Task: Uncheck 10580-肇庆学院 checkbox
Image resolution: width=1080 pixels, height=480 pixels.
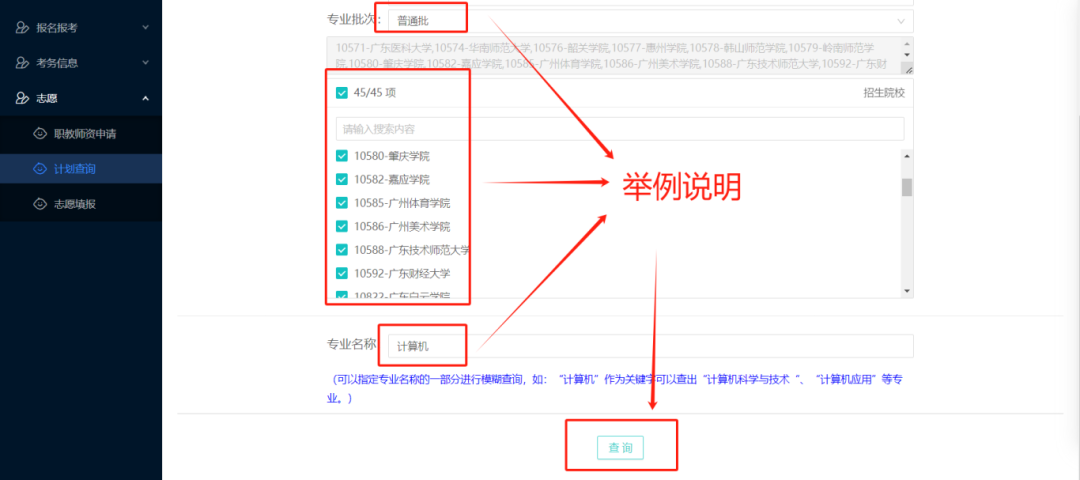Action: [342, 156]
